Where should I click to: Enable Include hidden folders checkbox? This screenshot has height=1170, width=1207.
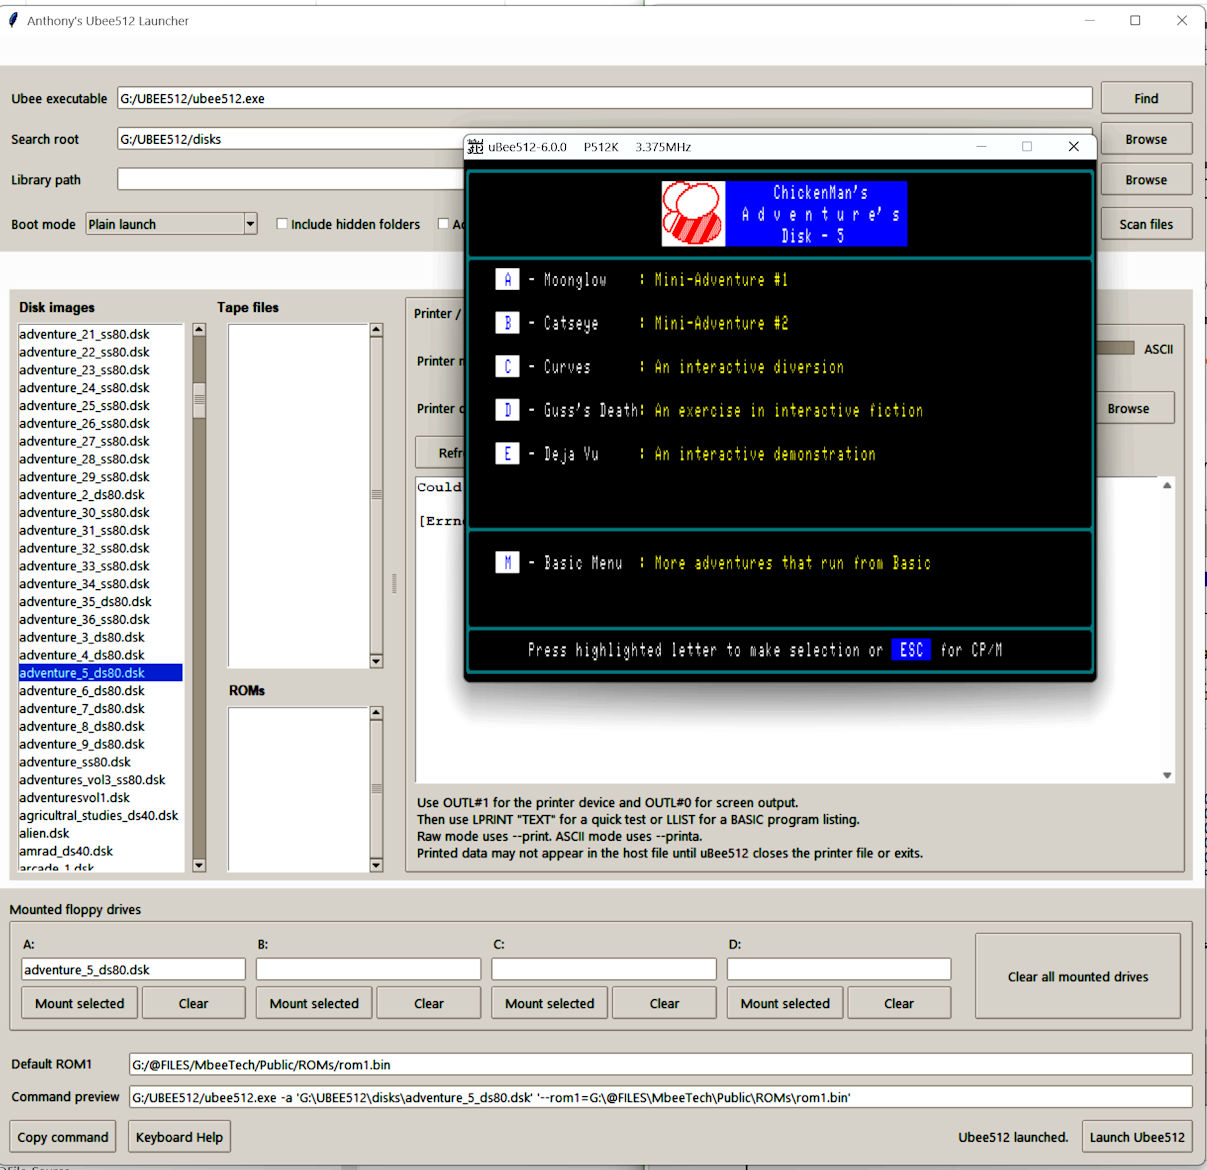[x=282, y=224]
